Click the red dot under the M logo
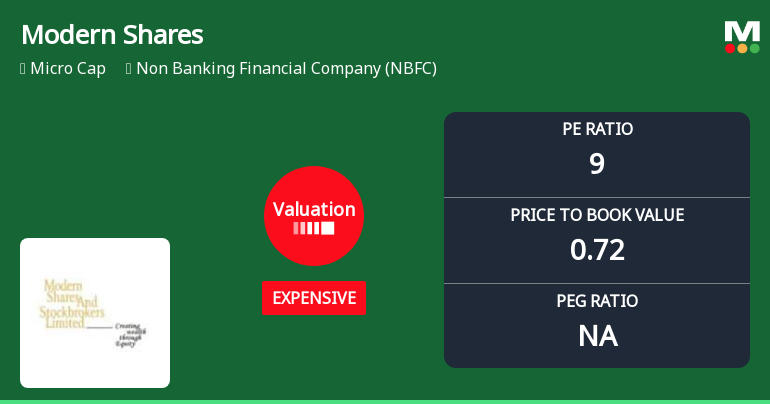 click(x=730, y=48)
